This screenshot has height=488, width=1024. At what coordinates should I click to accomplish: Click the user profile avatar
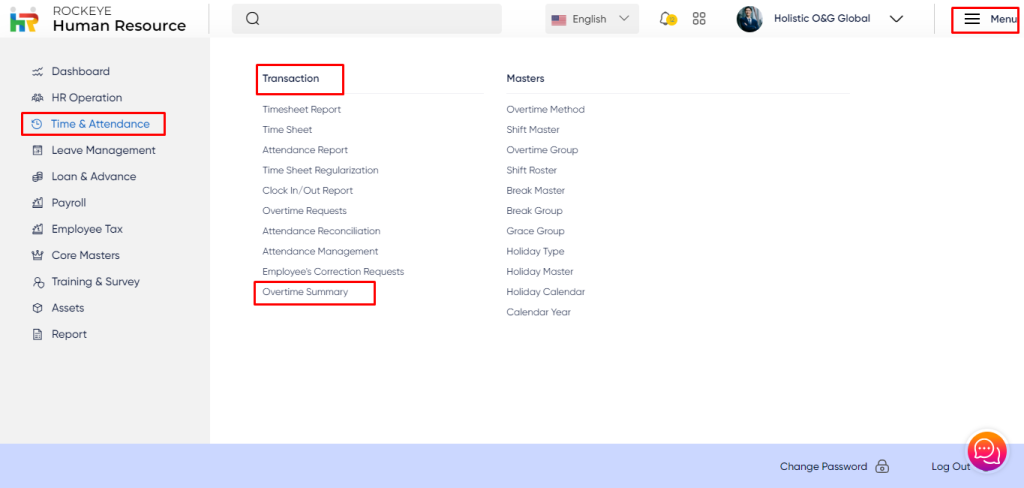[749, 19]
